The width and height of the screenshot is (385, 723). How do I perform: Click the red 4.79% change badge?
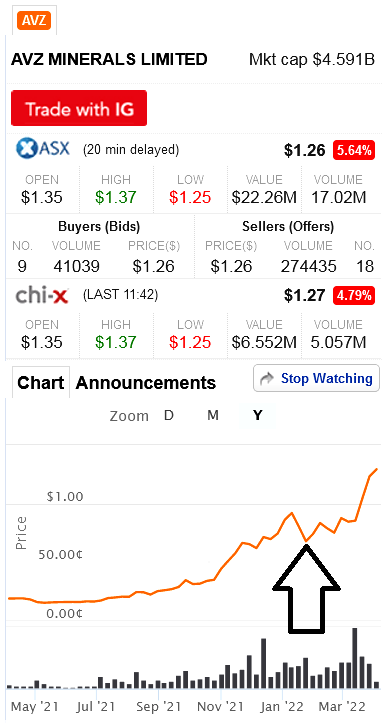354,295
